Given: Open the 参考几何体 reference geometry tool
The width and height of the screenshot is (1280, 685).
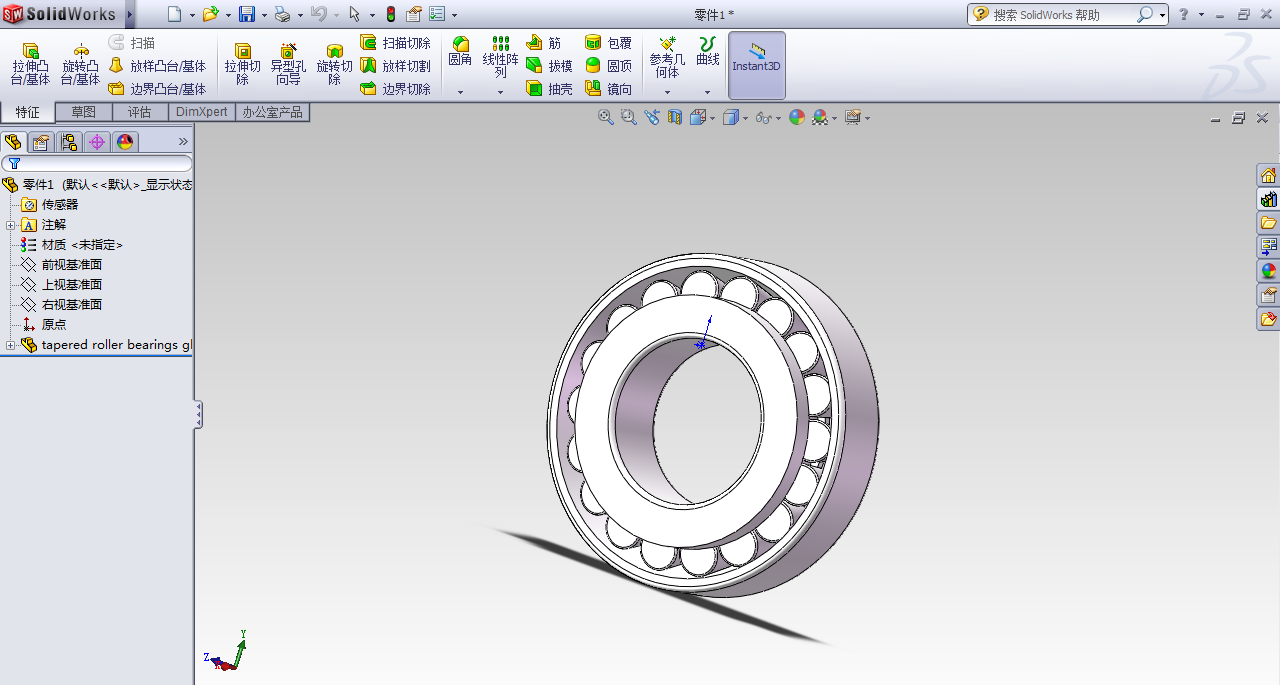Looking at the screenshot, I should click(x=667, y=57).
